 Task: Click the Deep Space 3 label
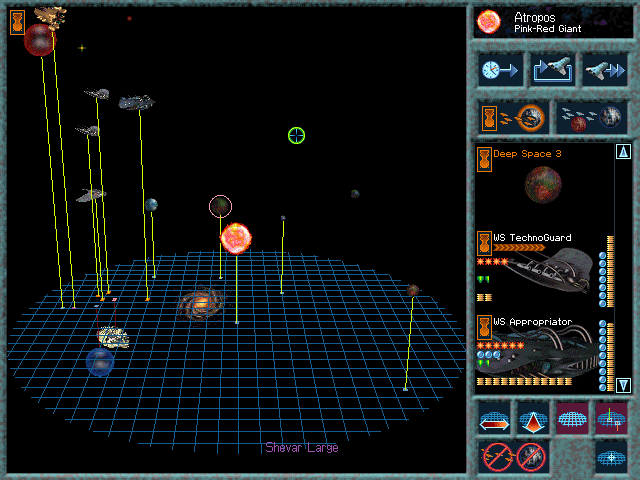[527, 154]
